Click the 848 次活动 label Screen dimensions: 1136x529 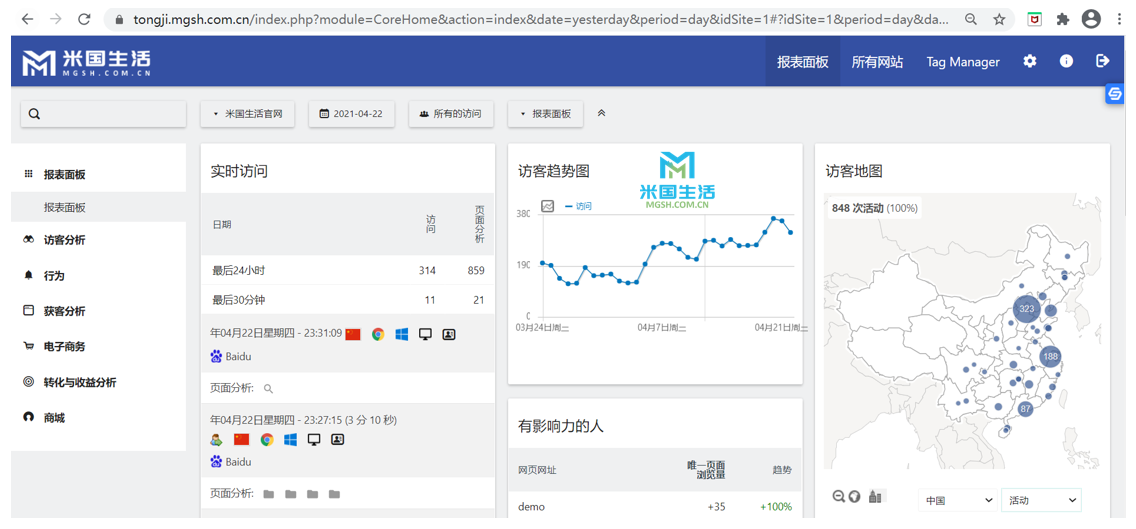[874, 208]
